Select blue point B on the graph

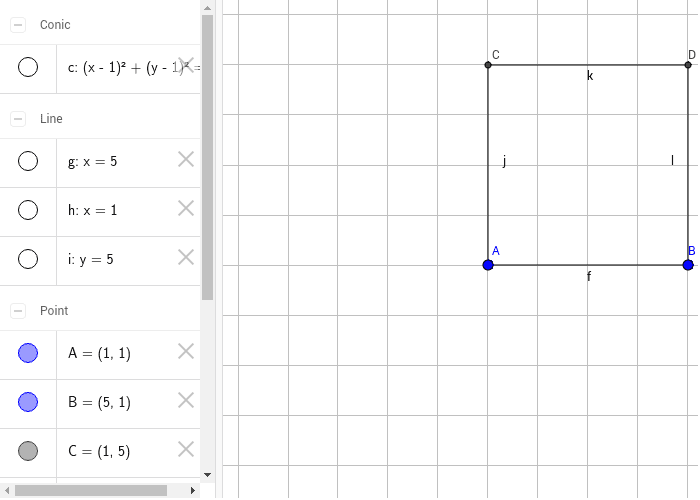click(688, 265)
